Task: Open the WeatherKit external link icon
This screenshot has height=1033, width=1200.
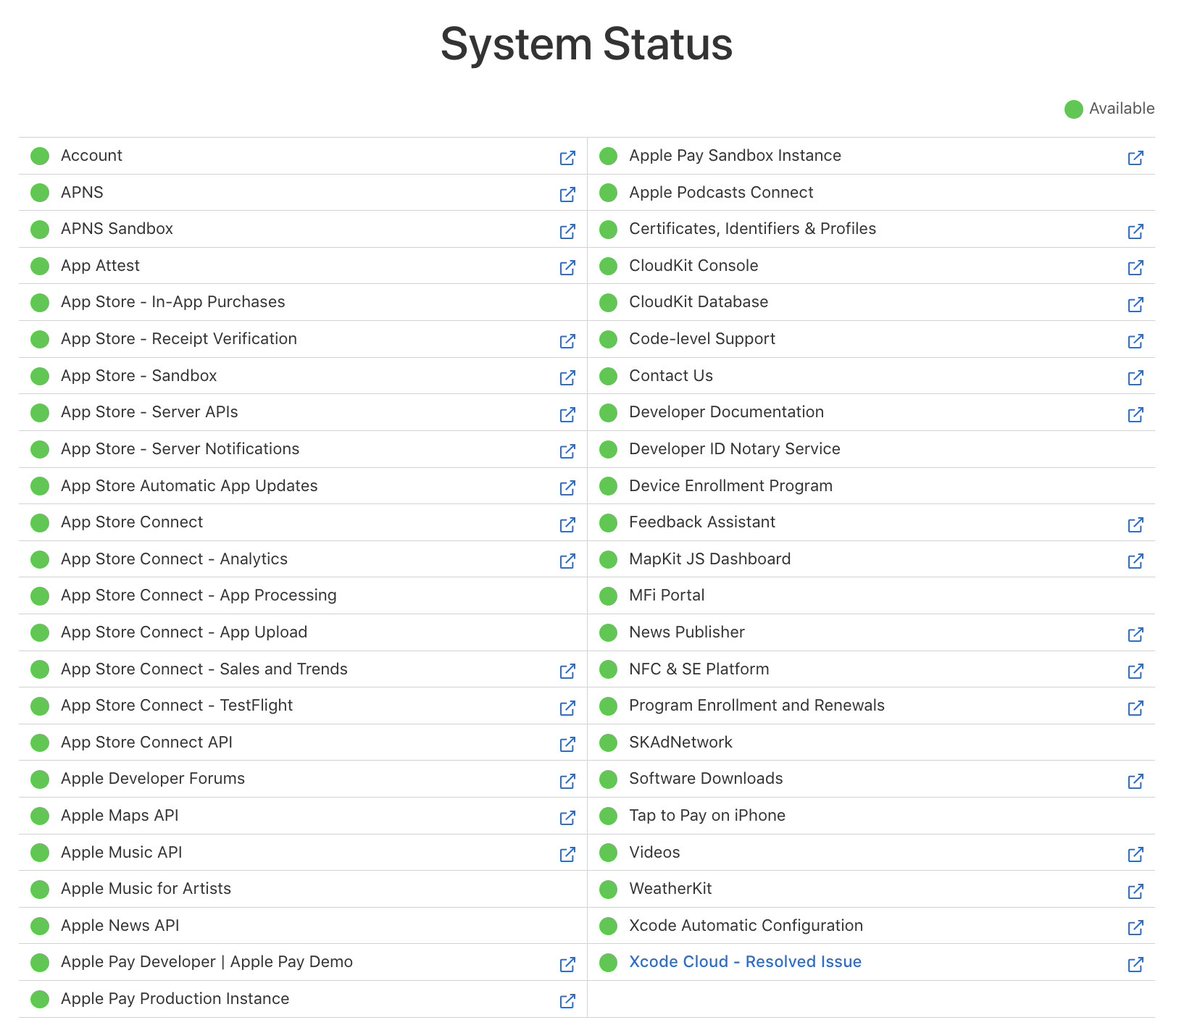Action: pos(1135,891)
